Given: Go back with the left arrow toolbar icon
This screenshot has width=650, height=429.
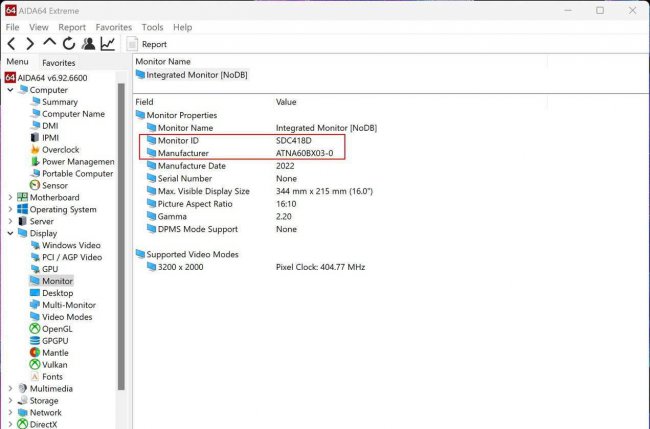Looking at the screenshot, I should click(x=12, y=44).
